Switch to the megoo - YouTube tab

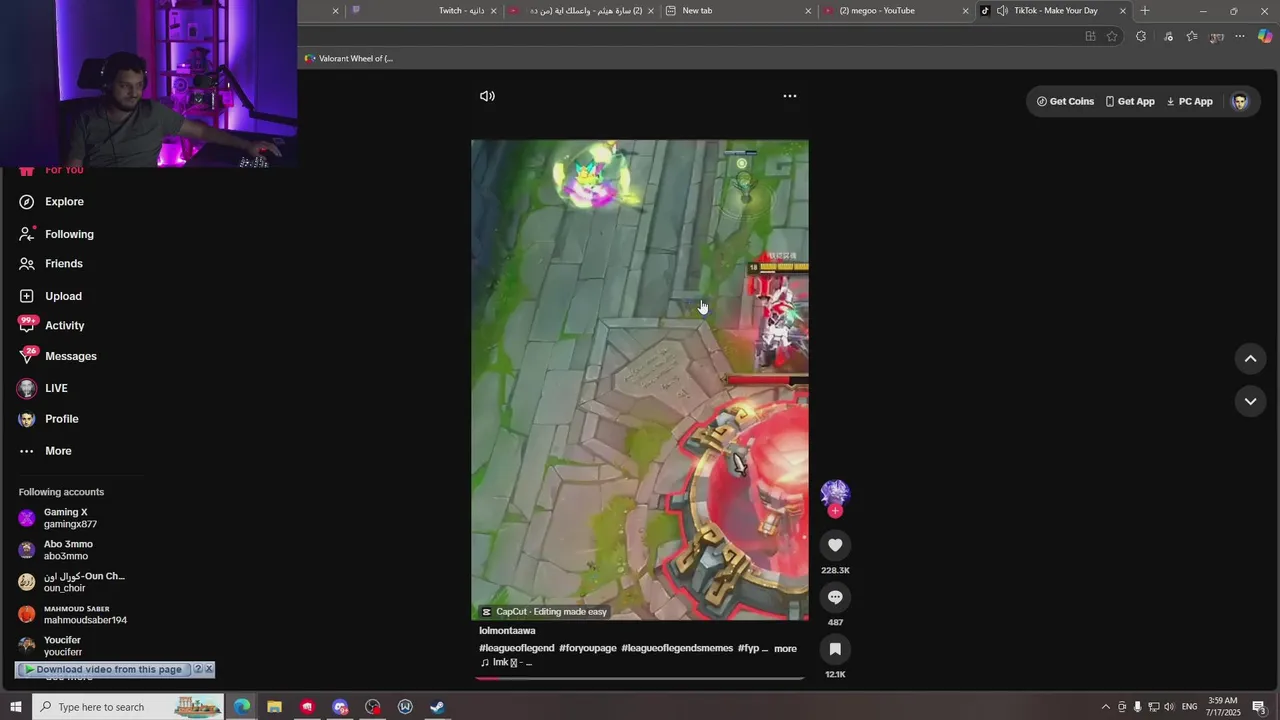pyautogui.click(x=895, y=11)
